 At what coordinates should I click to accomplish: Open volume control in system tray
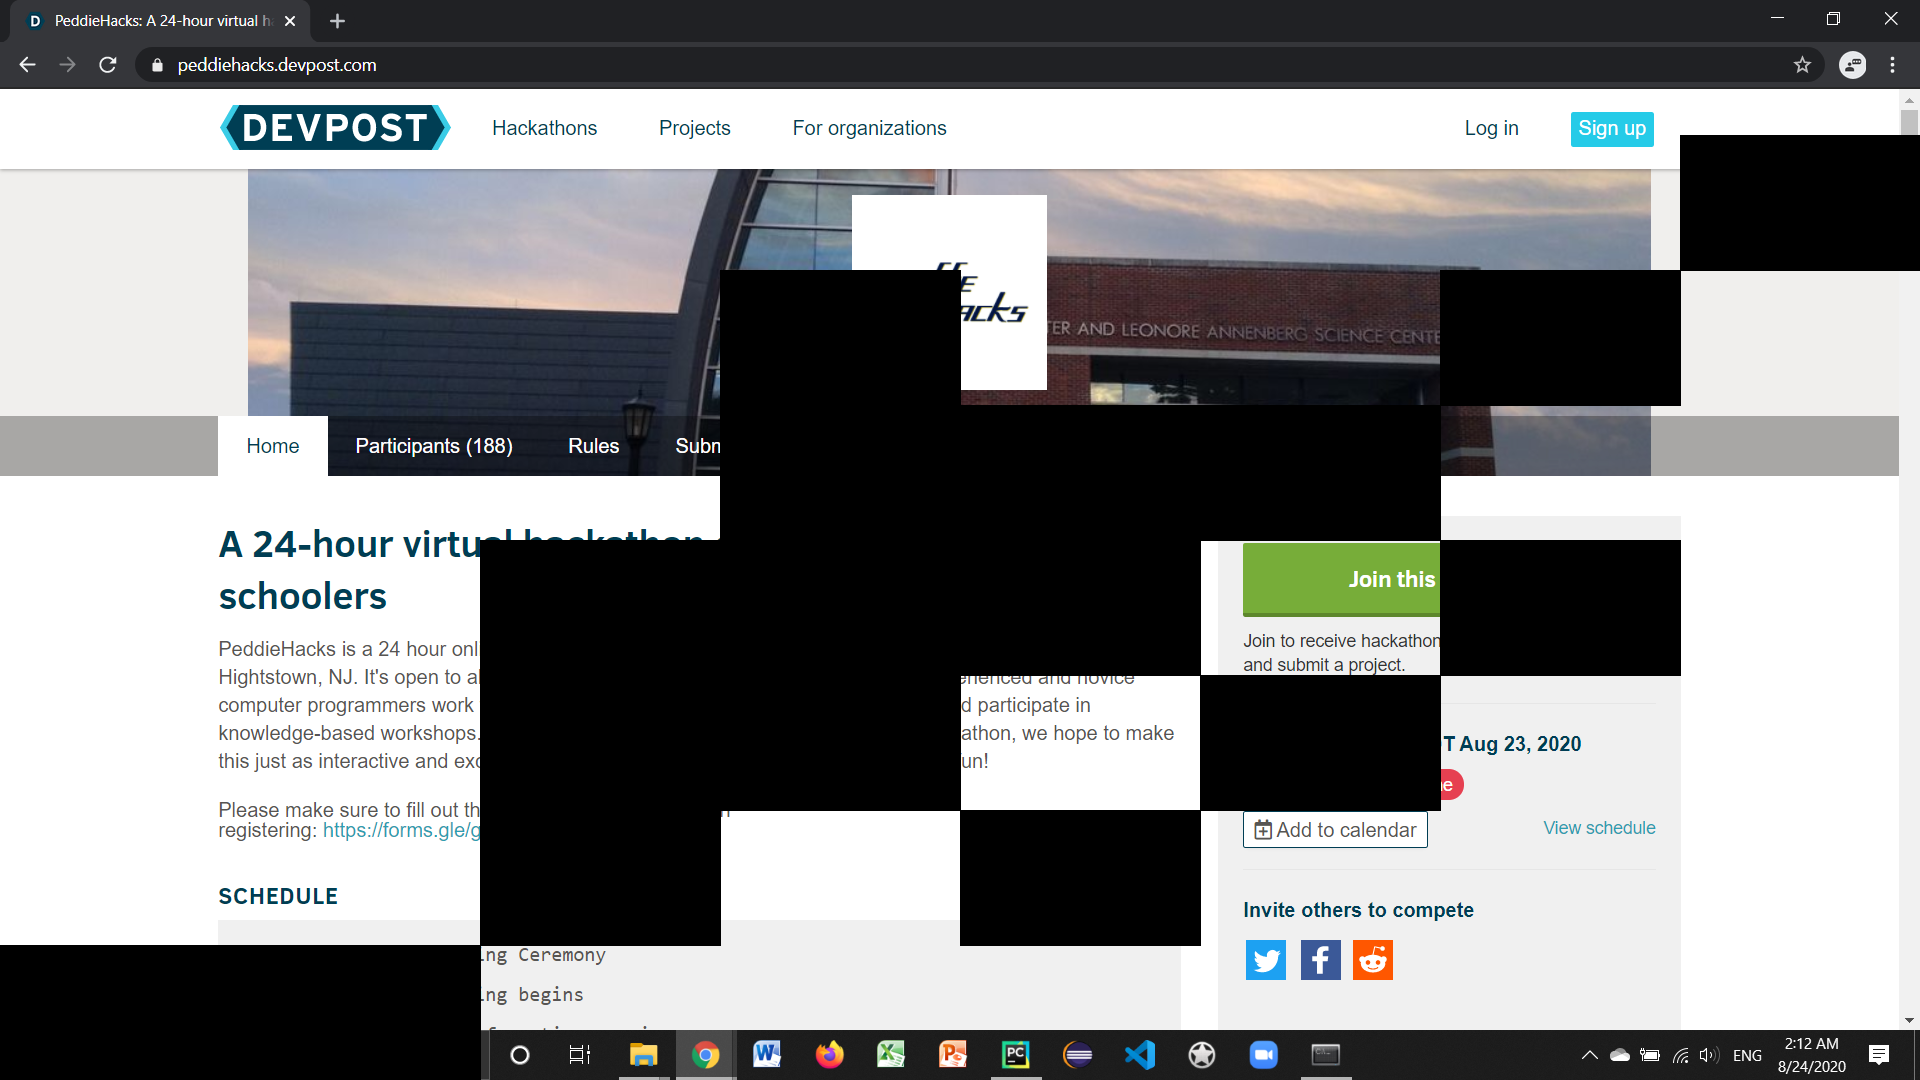point(1708,1055)
